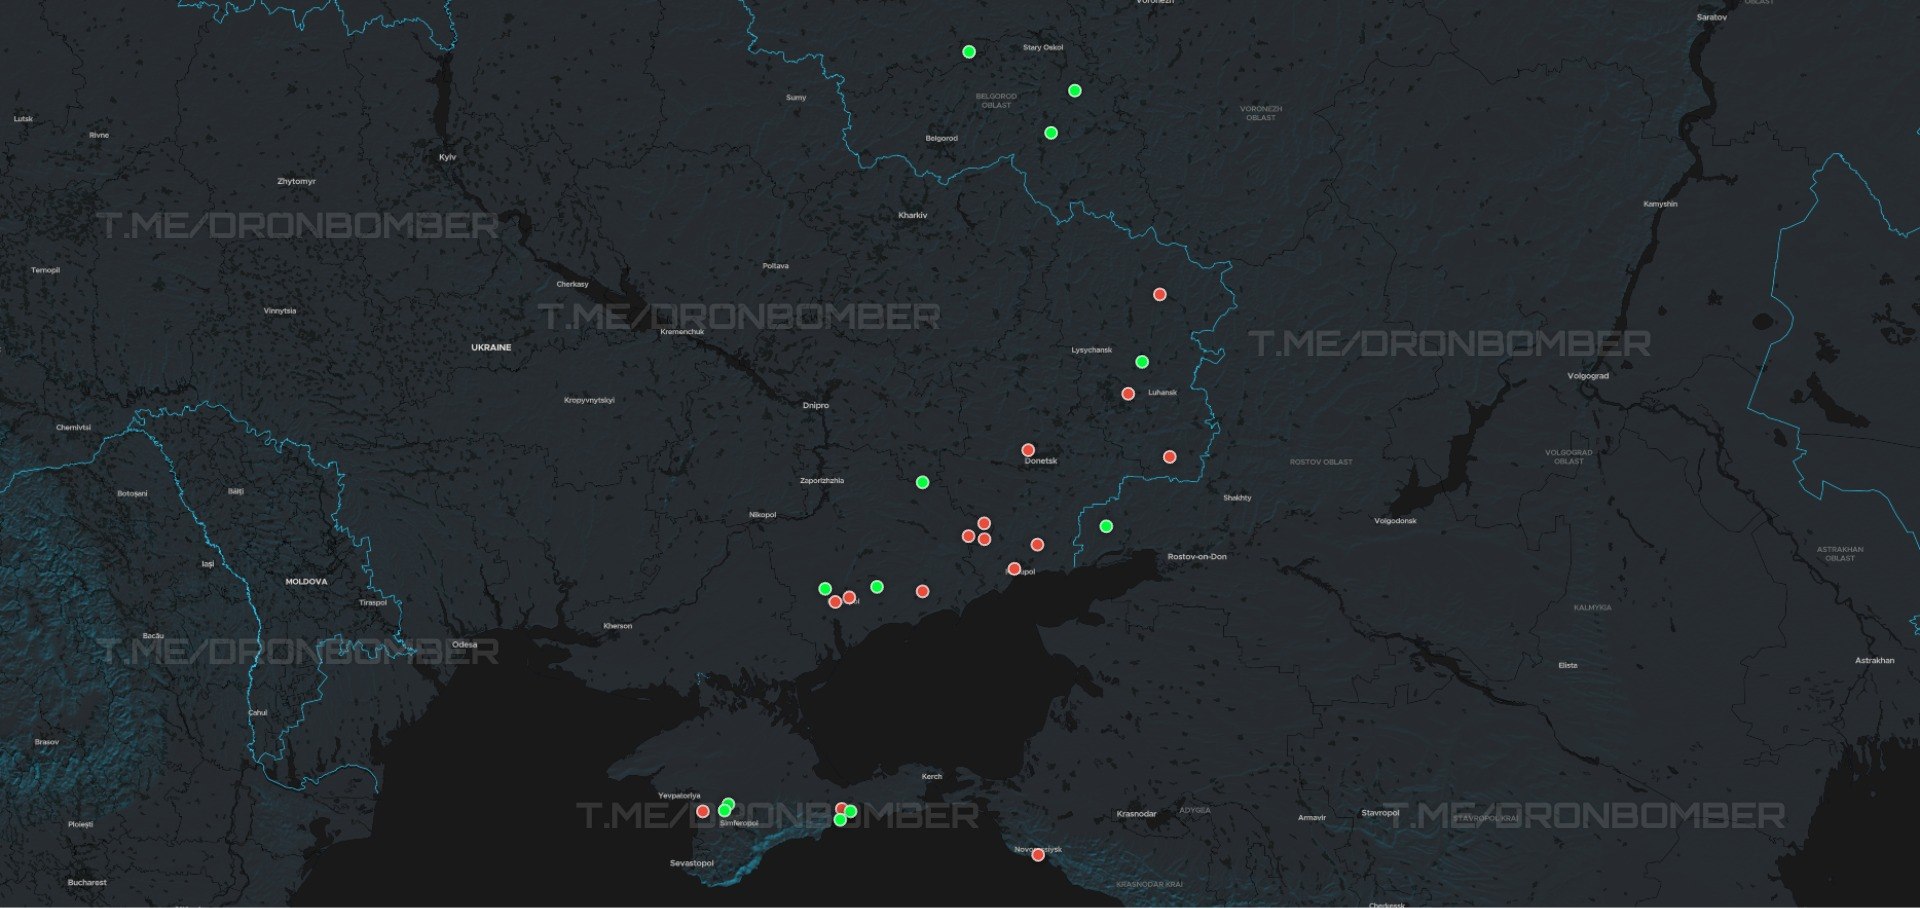
Task: Select the northernmost red marker on the map
Action: pos(1160,295)
